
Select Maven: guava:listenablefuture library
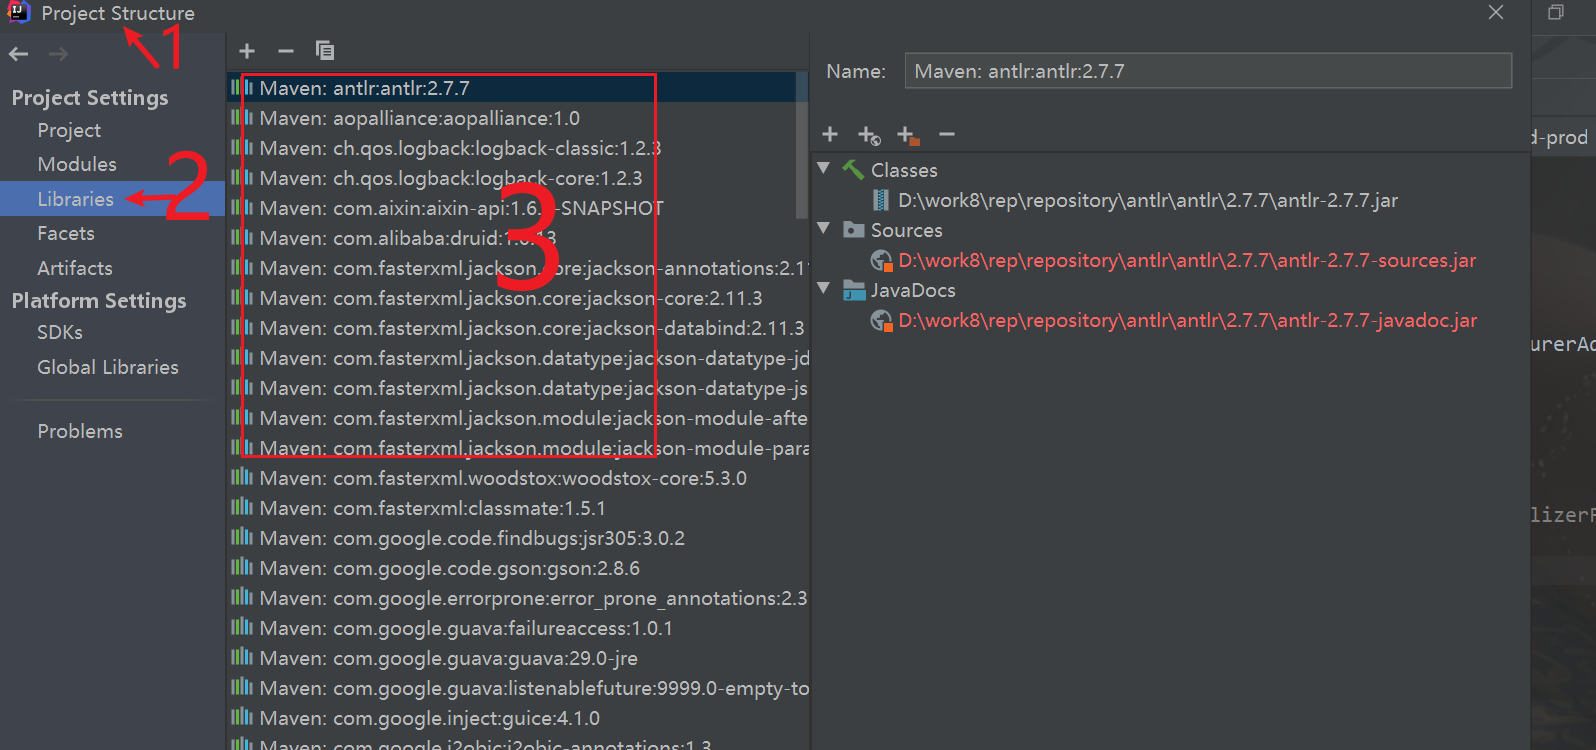[518, 688]
